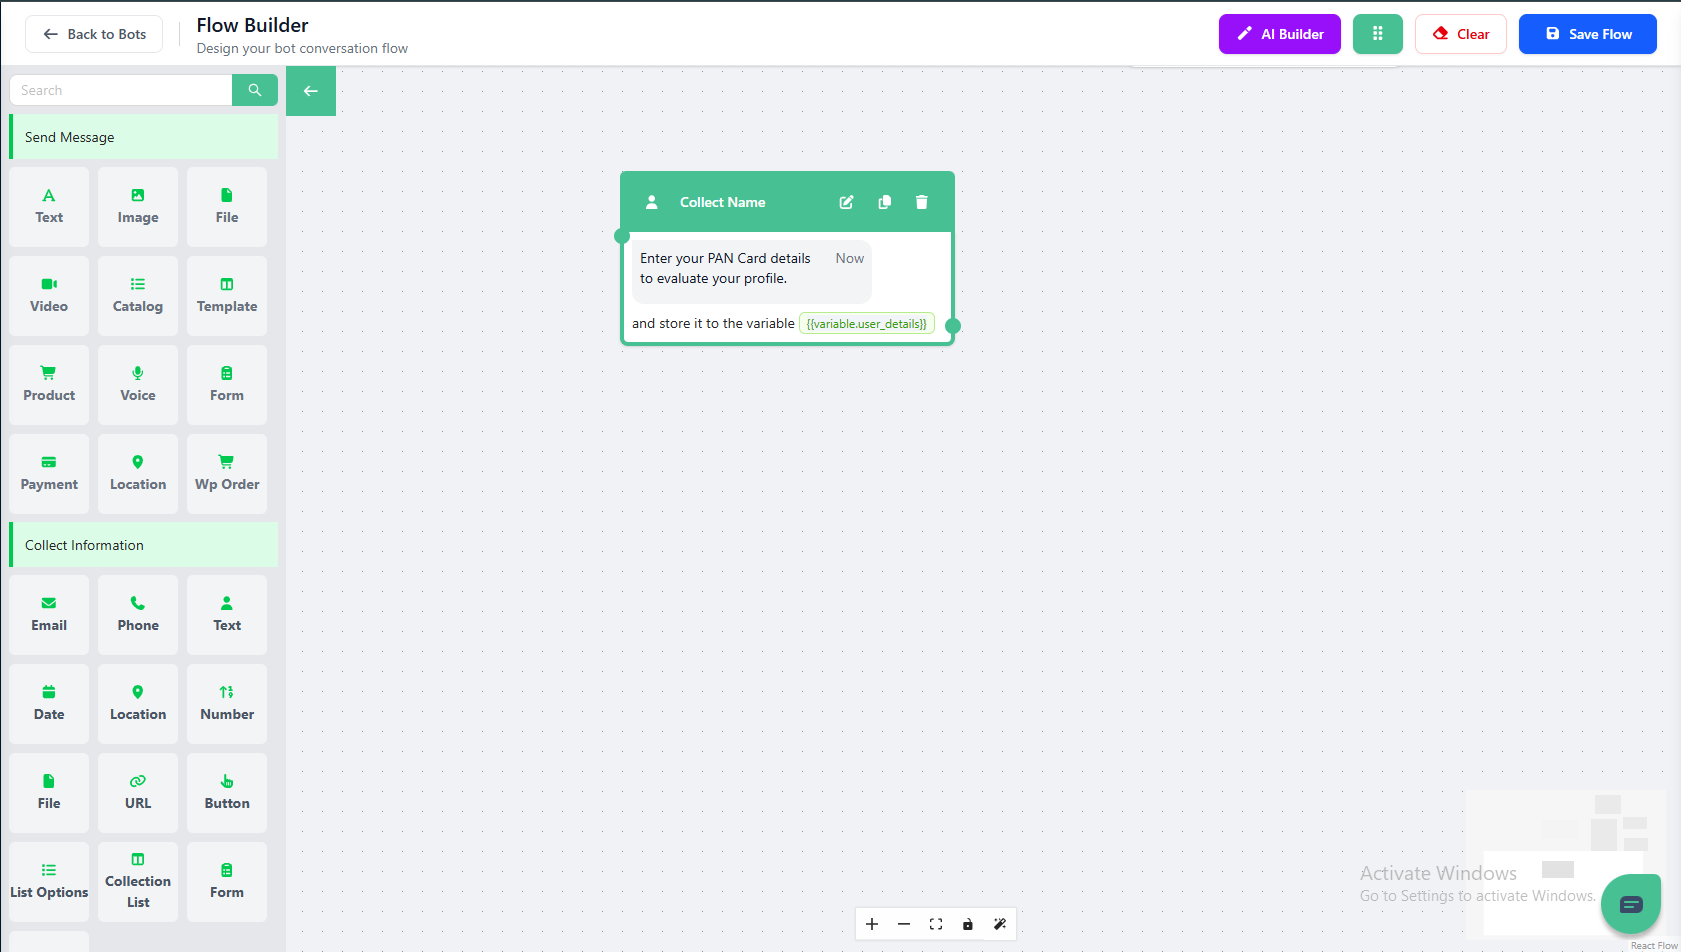1681x952 pixels.
Task: Click the search magnifier button
Action: click(255, 90)
